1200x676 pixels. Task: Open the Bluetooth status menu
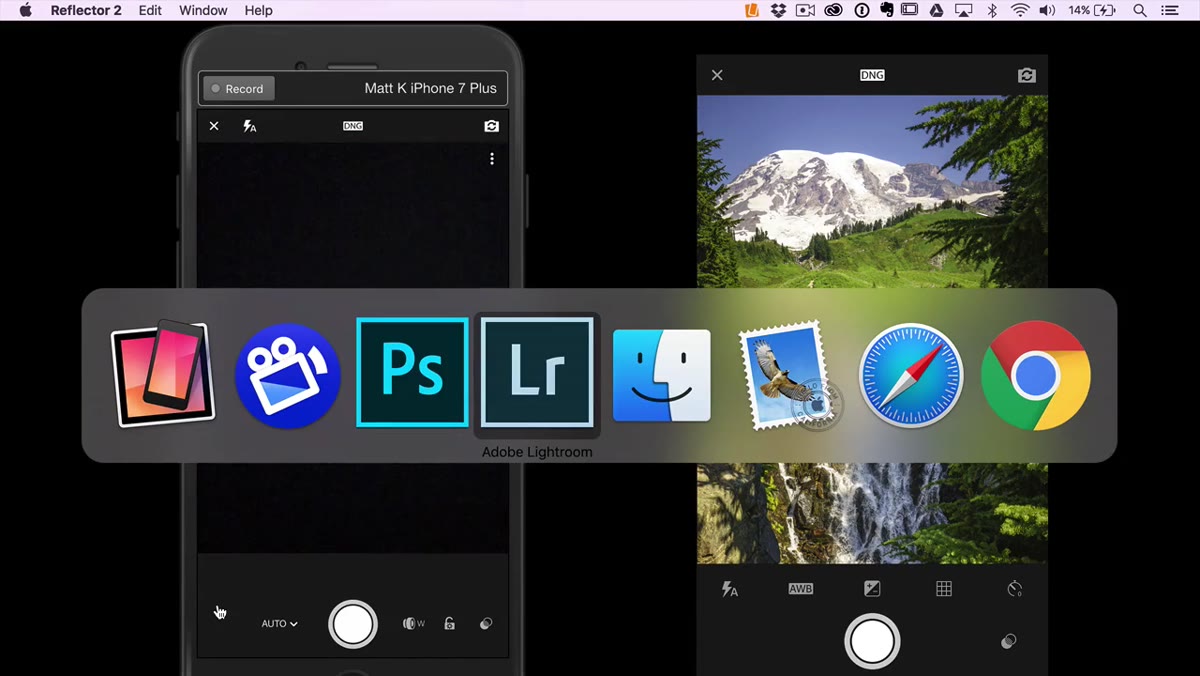coord(992,10)
